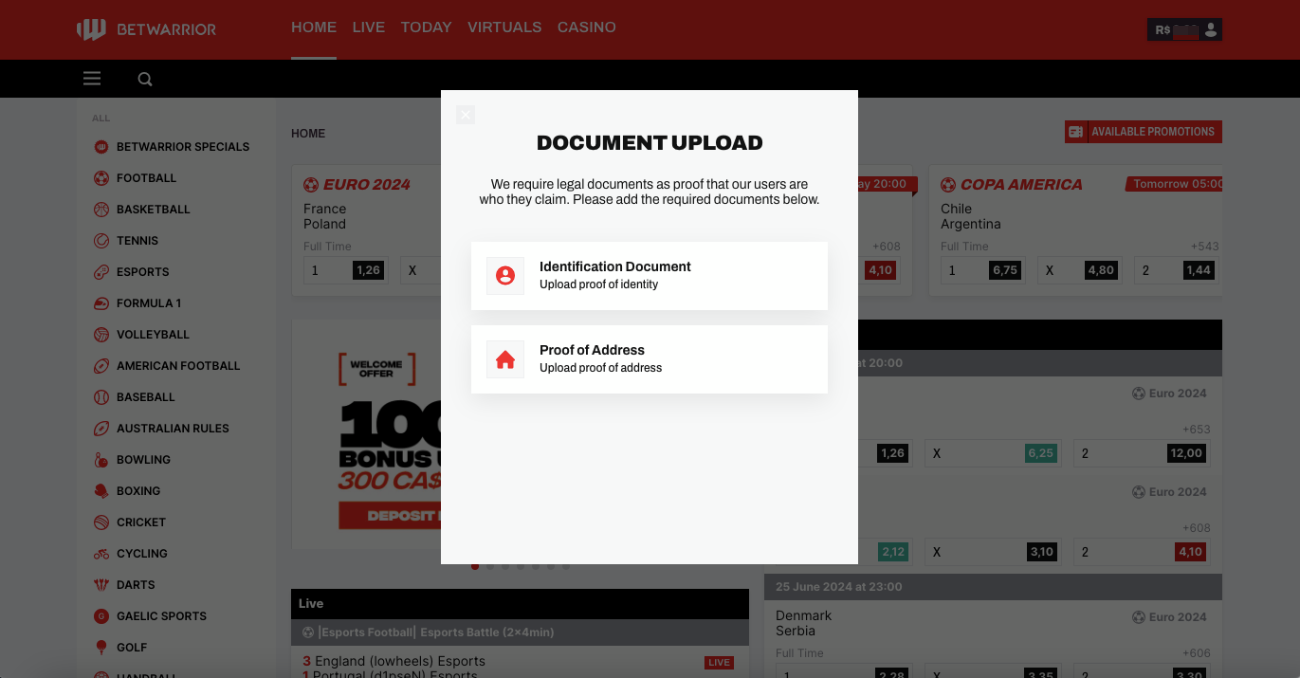Image resolution: width=1300 pixels, height=678 pixels.
Task: Click the Boxing sidebar icon
Action: [x=101, y=491]
